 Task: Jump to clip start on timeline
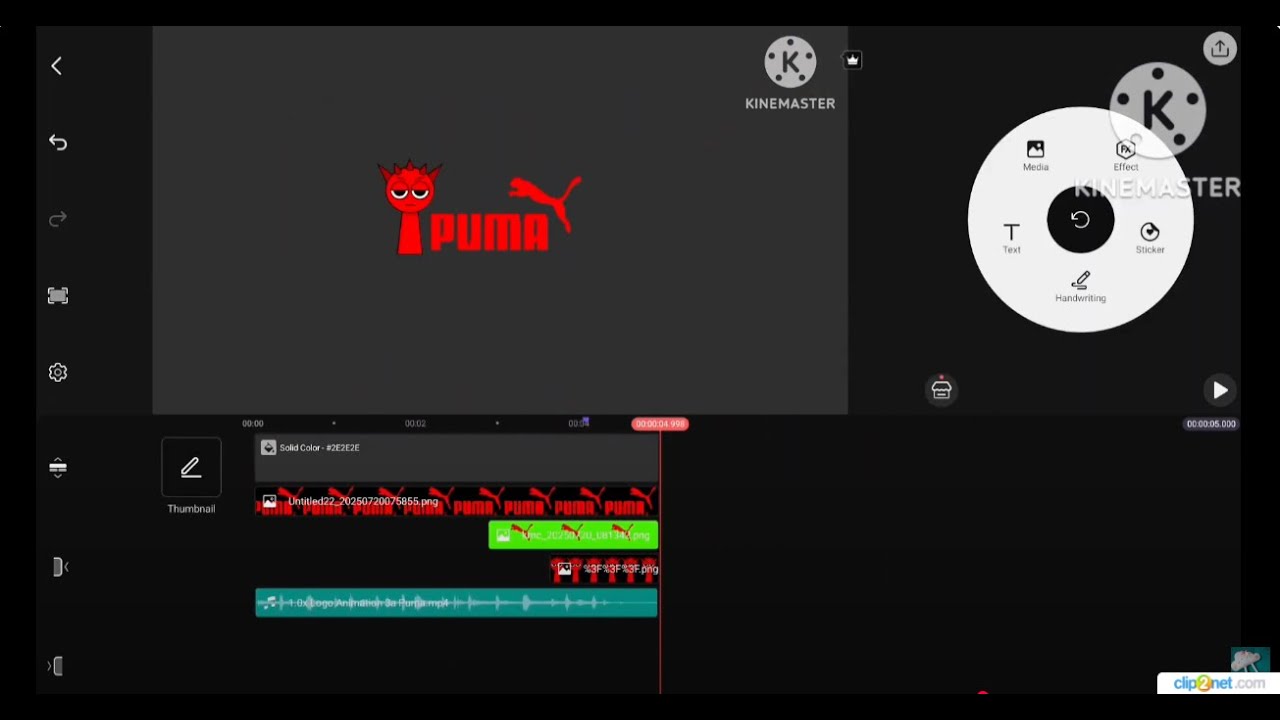60,567
